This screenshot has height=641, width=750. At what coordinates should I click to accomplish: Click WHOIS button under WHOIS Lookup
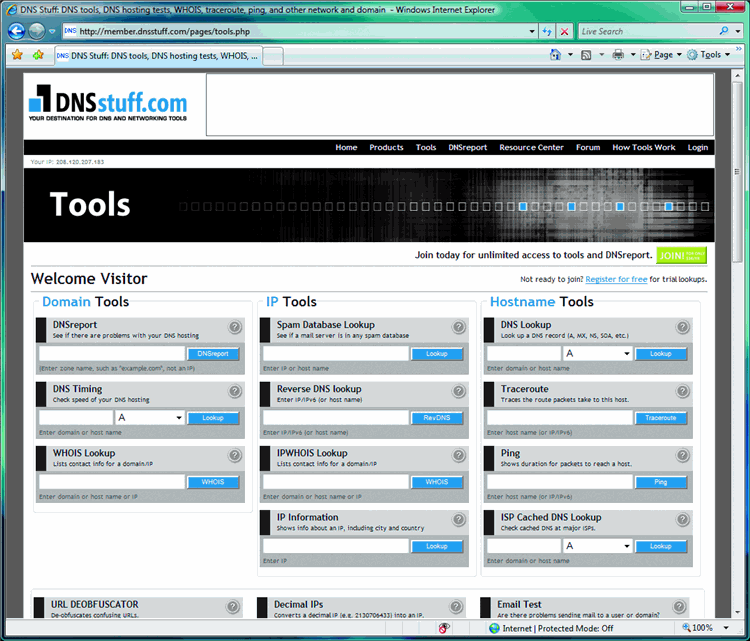pos(213,482)
